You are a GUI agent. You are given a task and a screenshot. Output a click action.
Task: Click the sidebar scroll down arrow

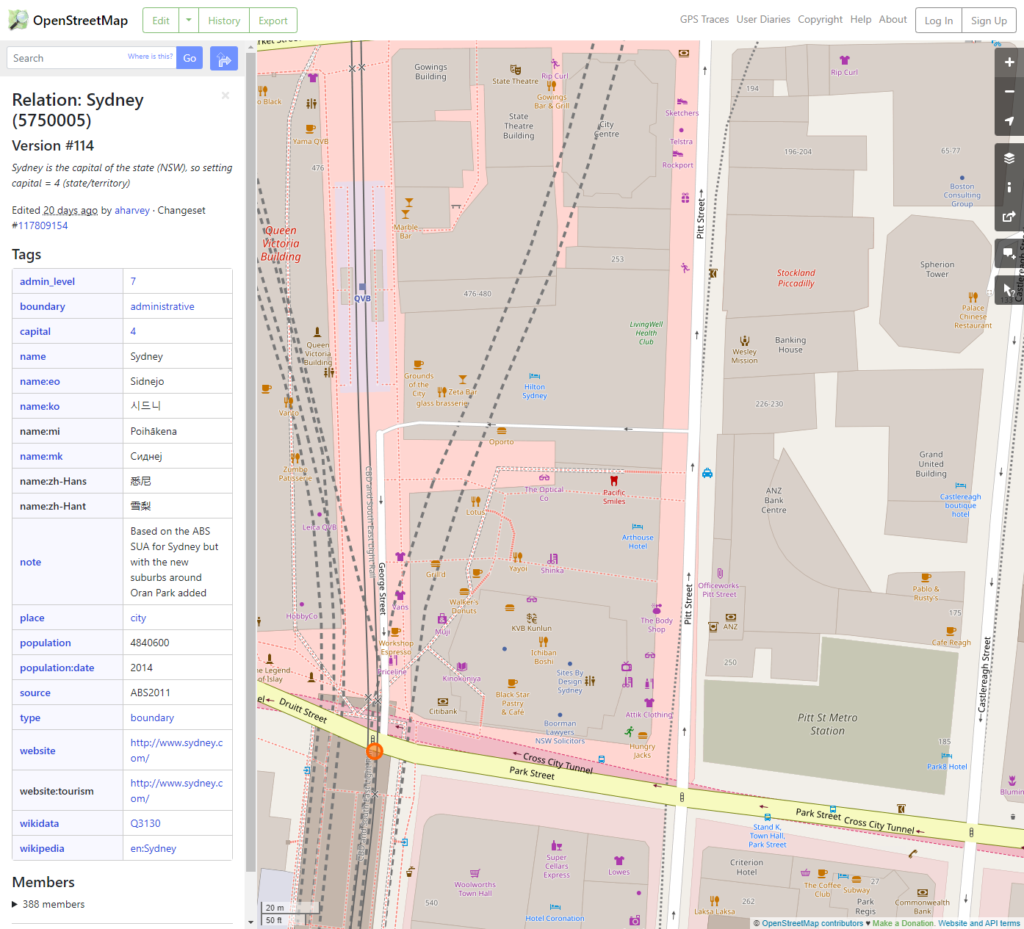point(251,922)
